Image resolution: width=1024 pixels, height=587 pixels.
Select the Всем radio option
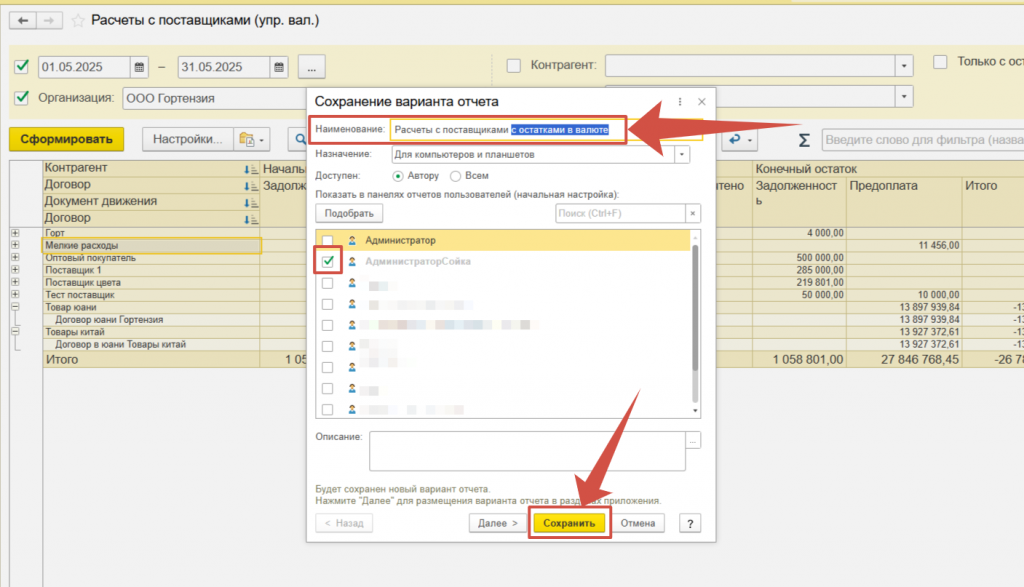pos(456,176)
